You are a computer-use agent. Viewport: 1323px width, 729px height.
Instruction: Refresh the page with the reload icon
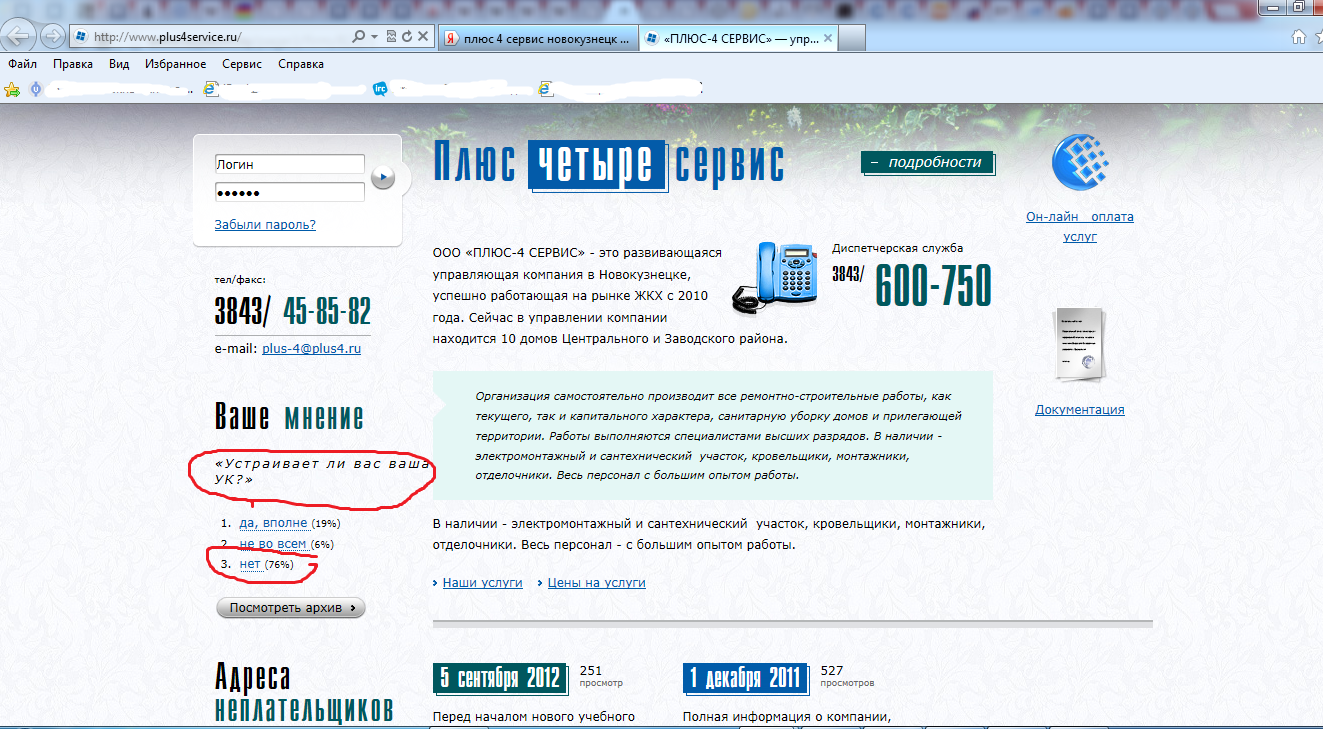point(407,37)
